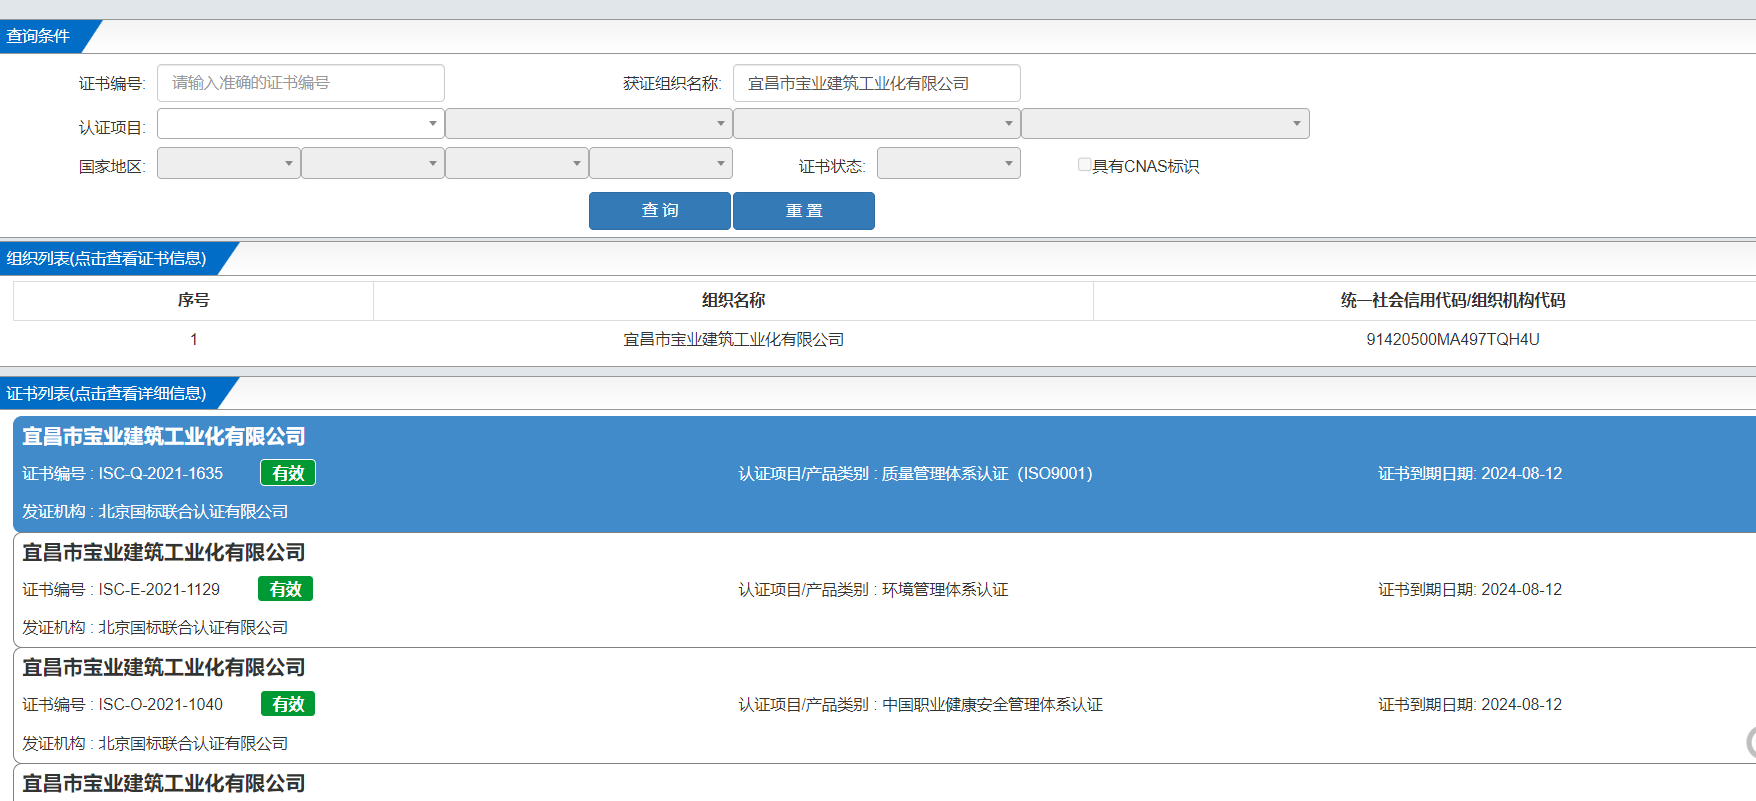Click the partly visible fourth certificate card title
The width and height of the screenshot is (1756, 801).
coord(164,784)
